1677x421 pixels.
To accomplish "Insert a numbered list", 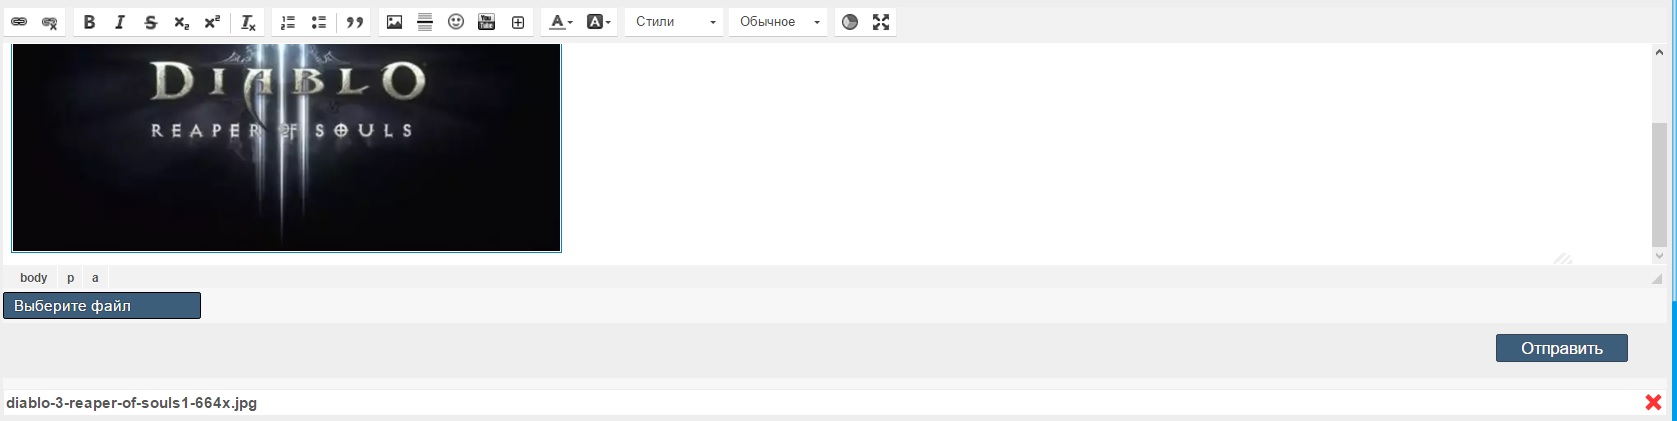I will (288, 22).
